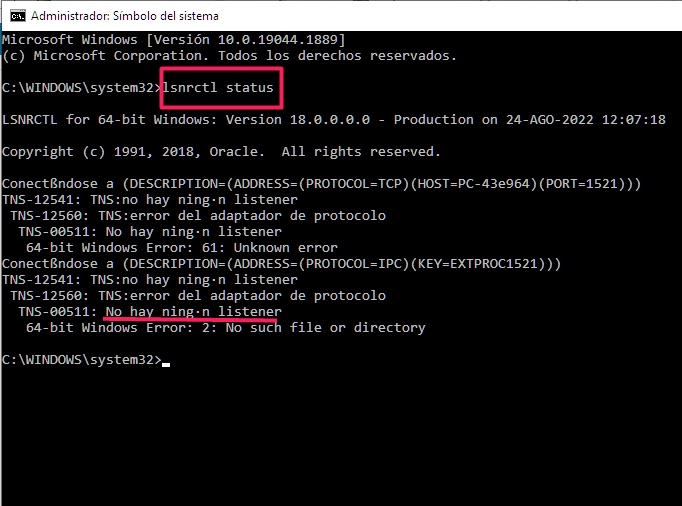Click the Oracle copyright 1991, 2018 line

click(220, 152)
